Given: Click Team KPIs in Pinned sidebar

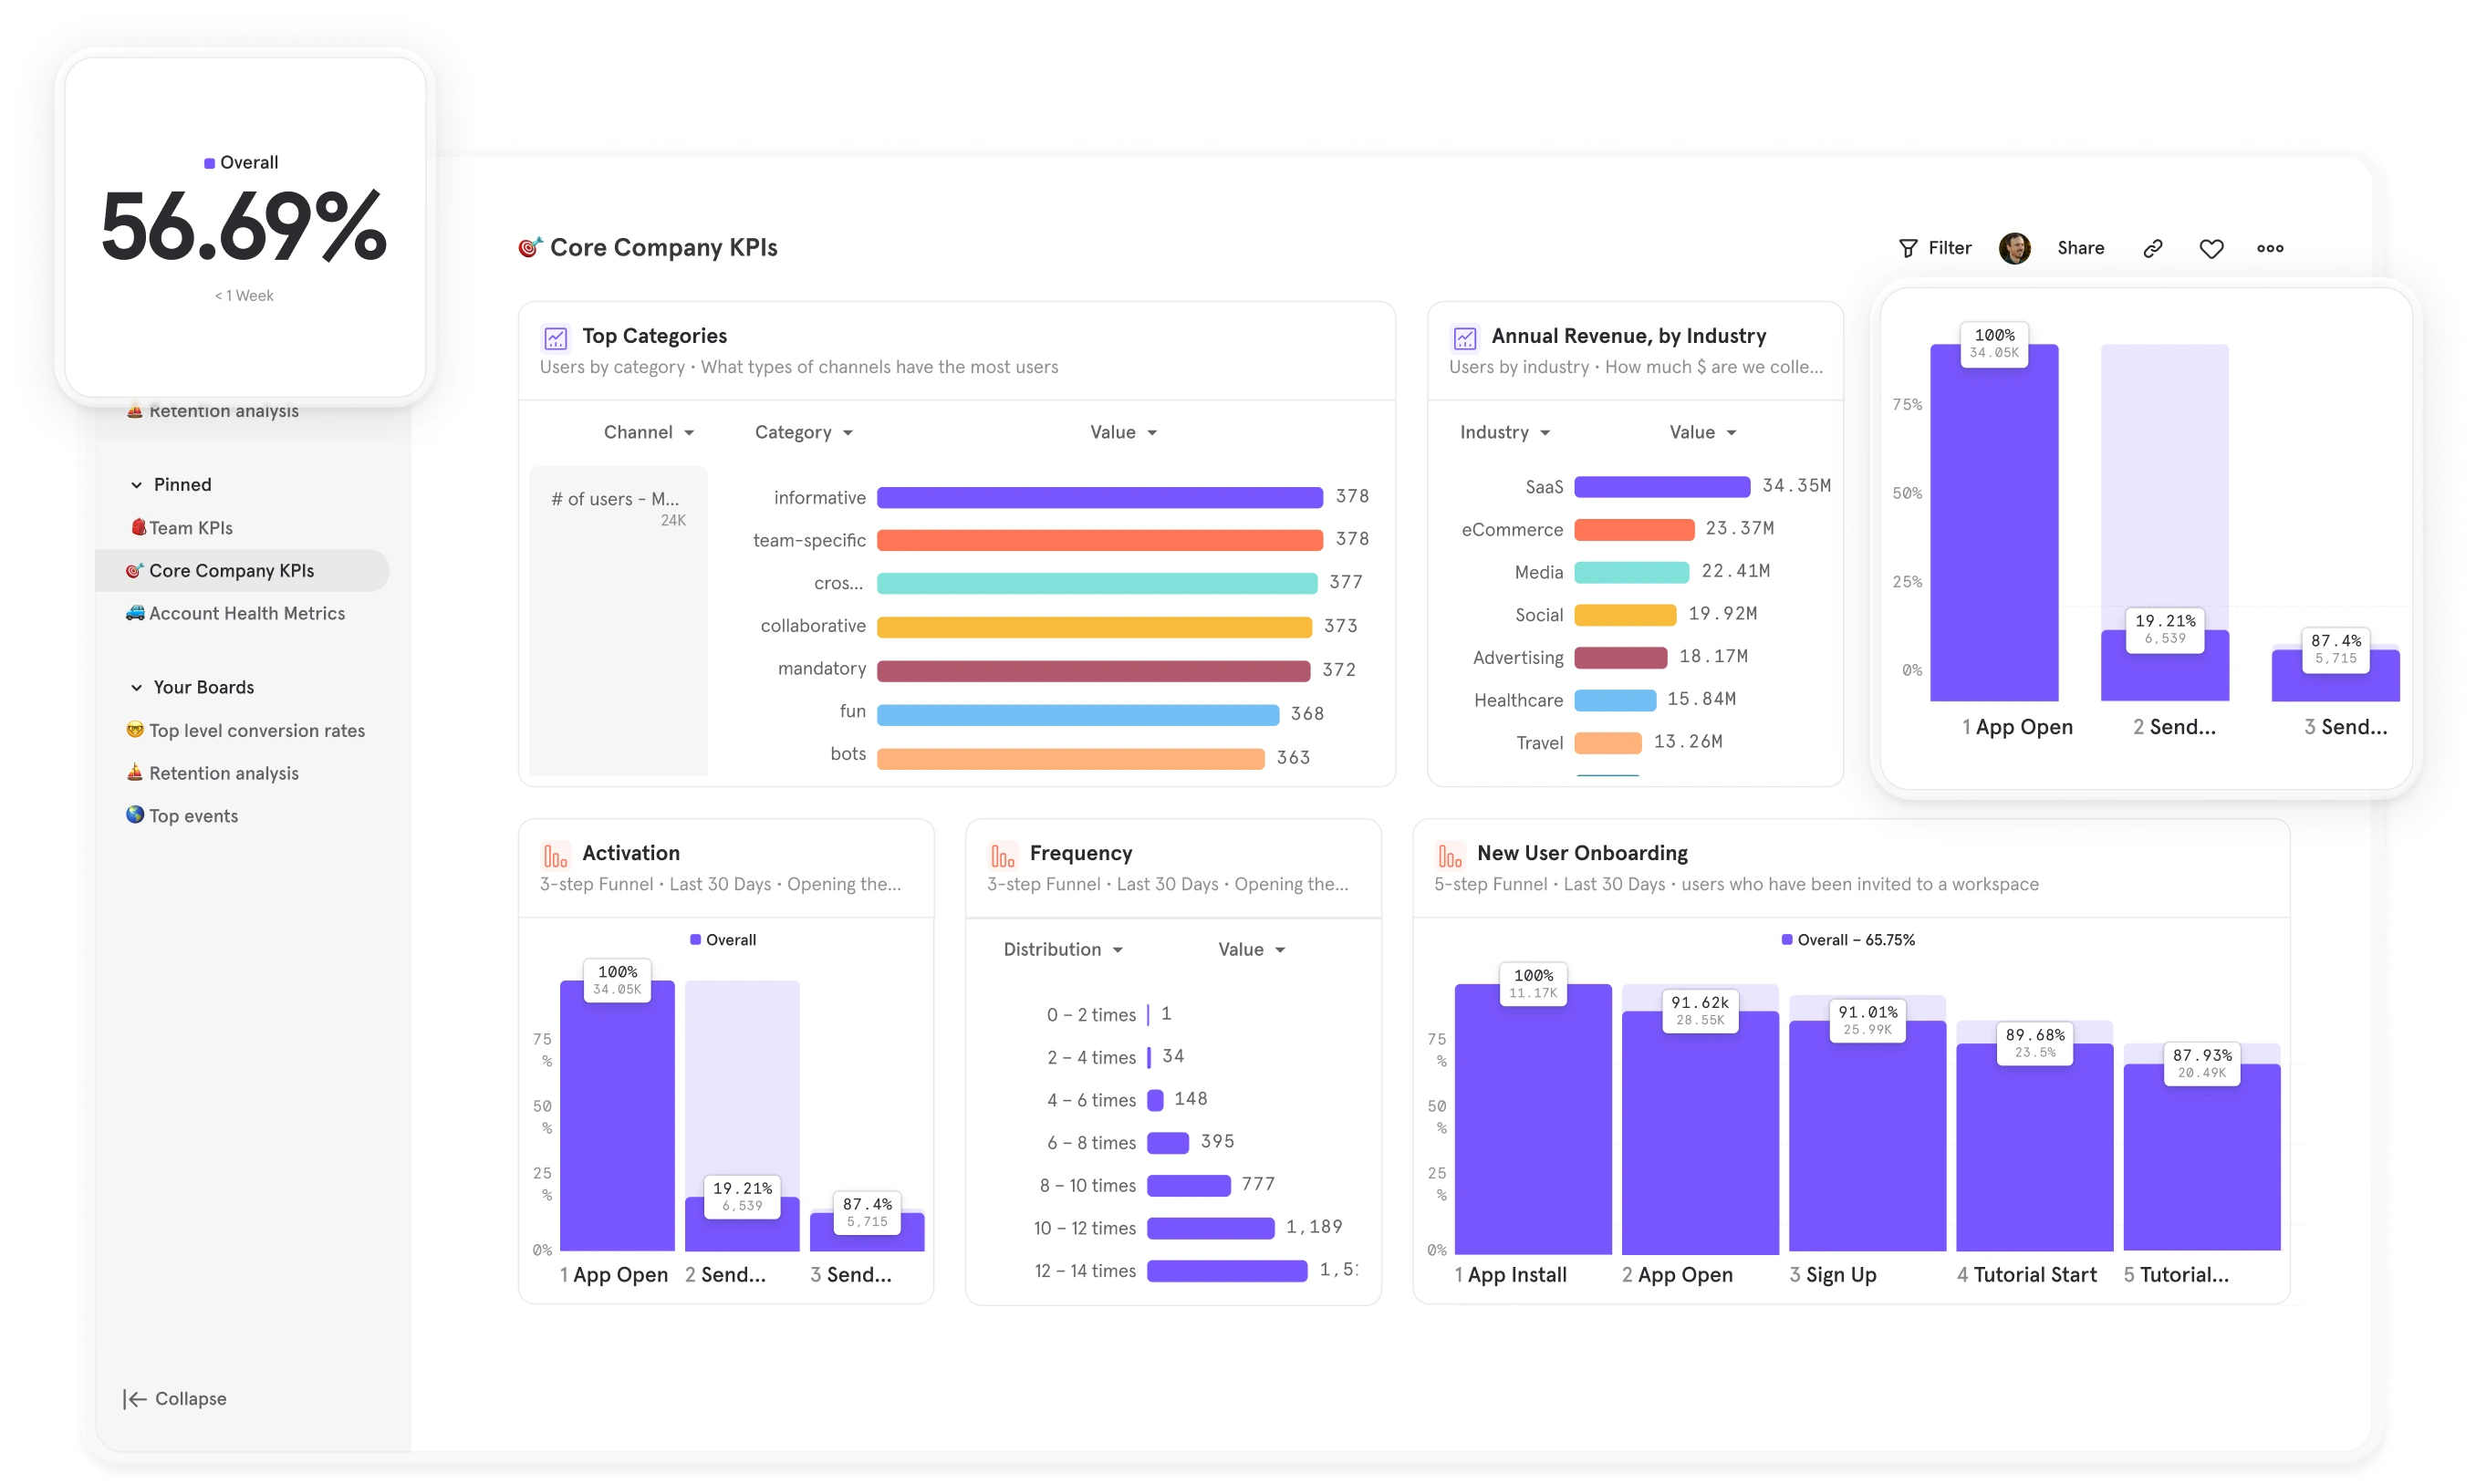Looking at the screenshot, I should pyautogui.click(x=189, y=526).
